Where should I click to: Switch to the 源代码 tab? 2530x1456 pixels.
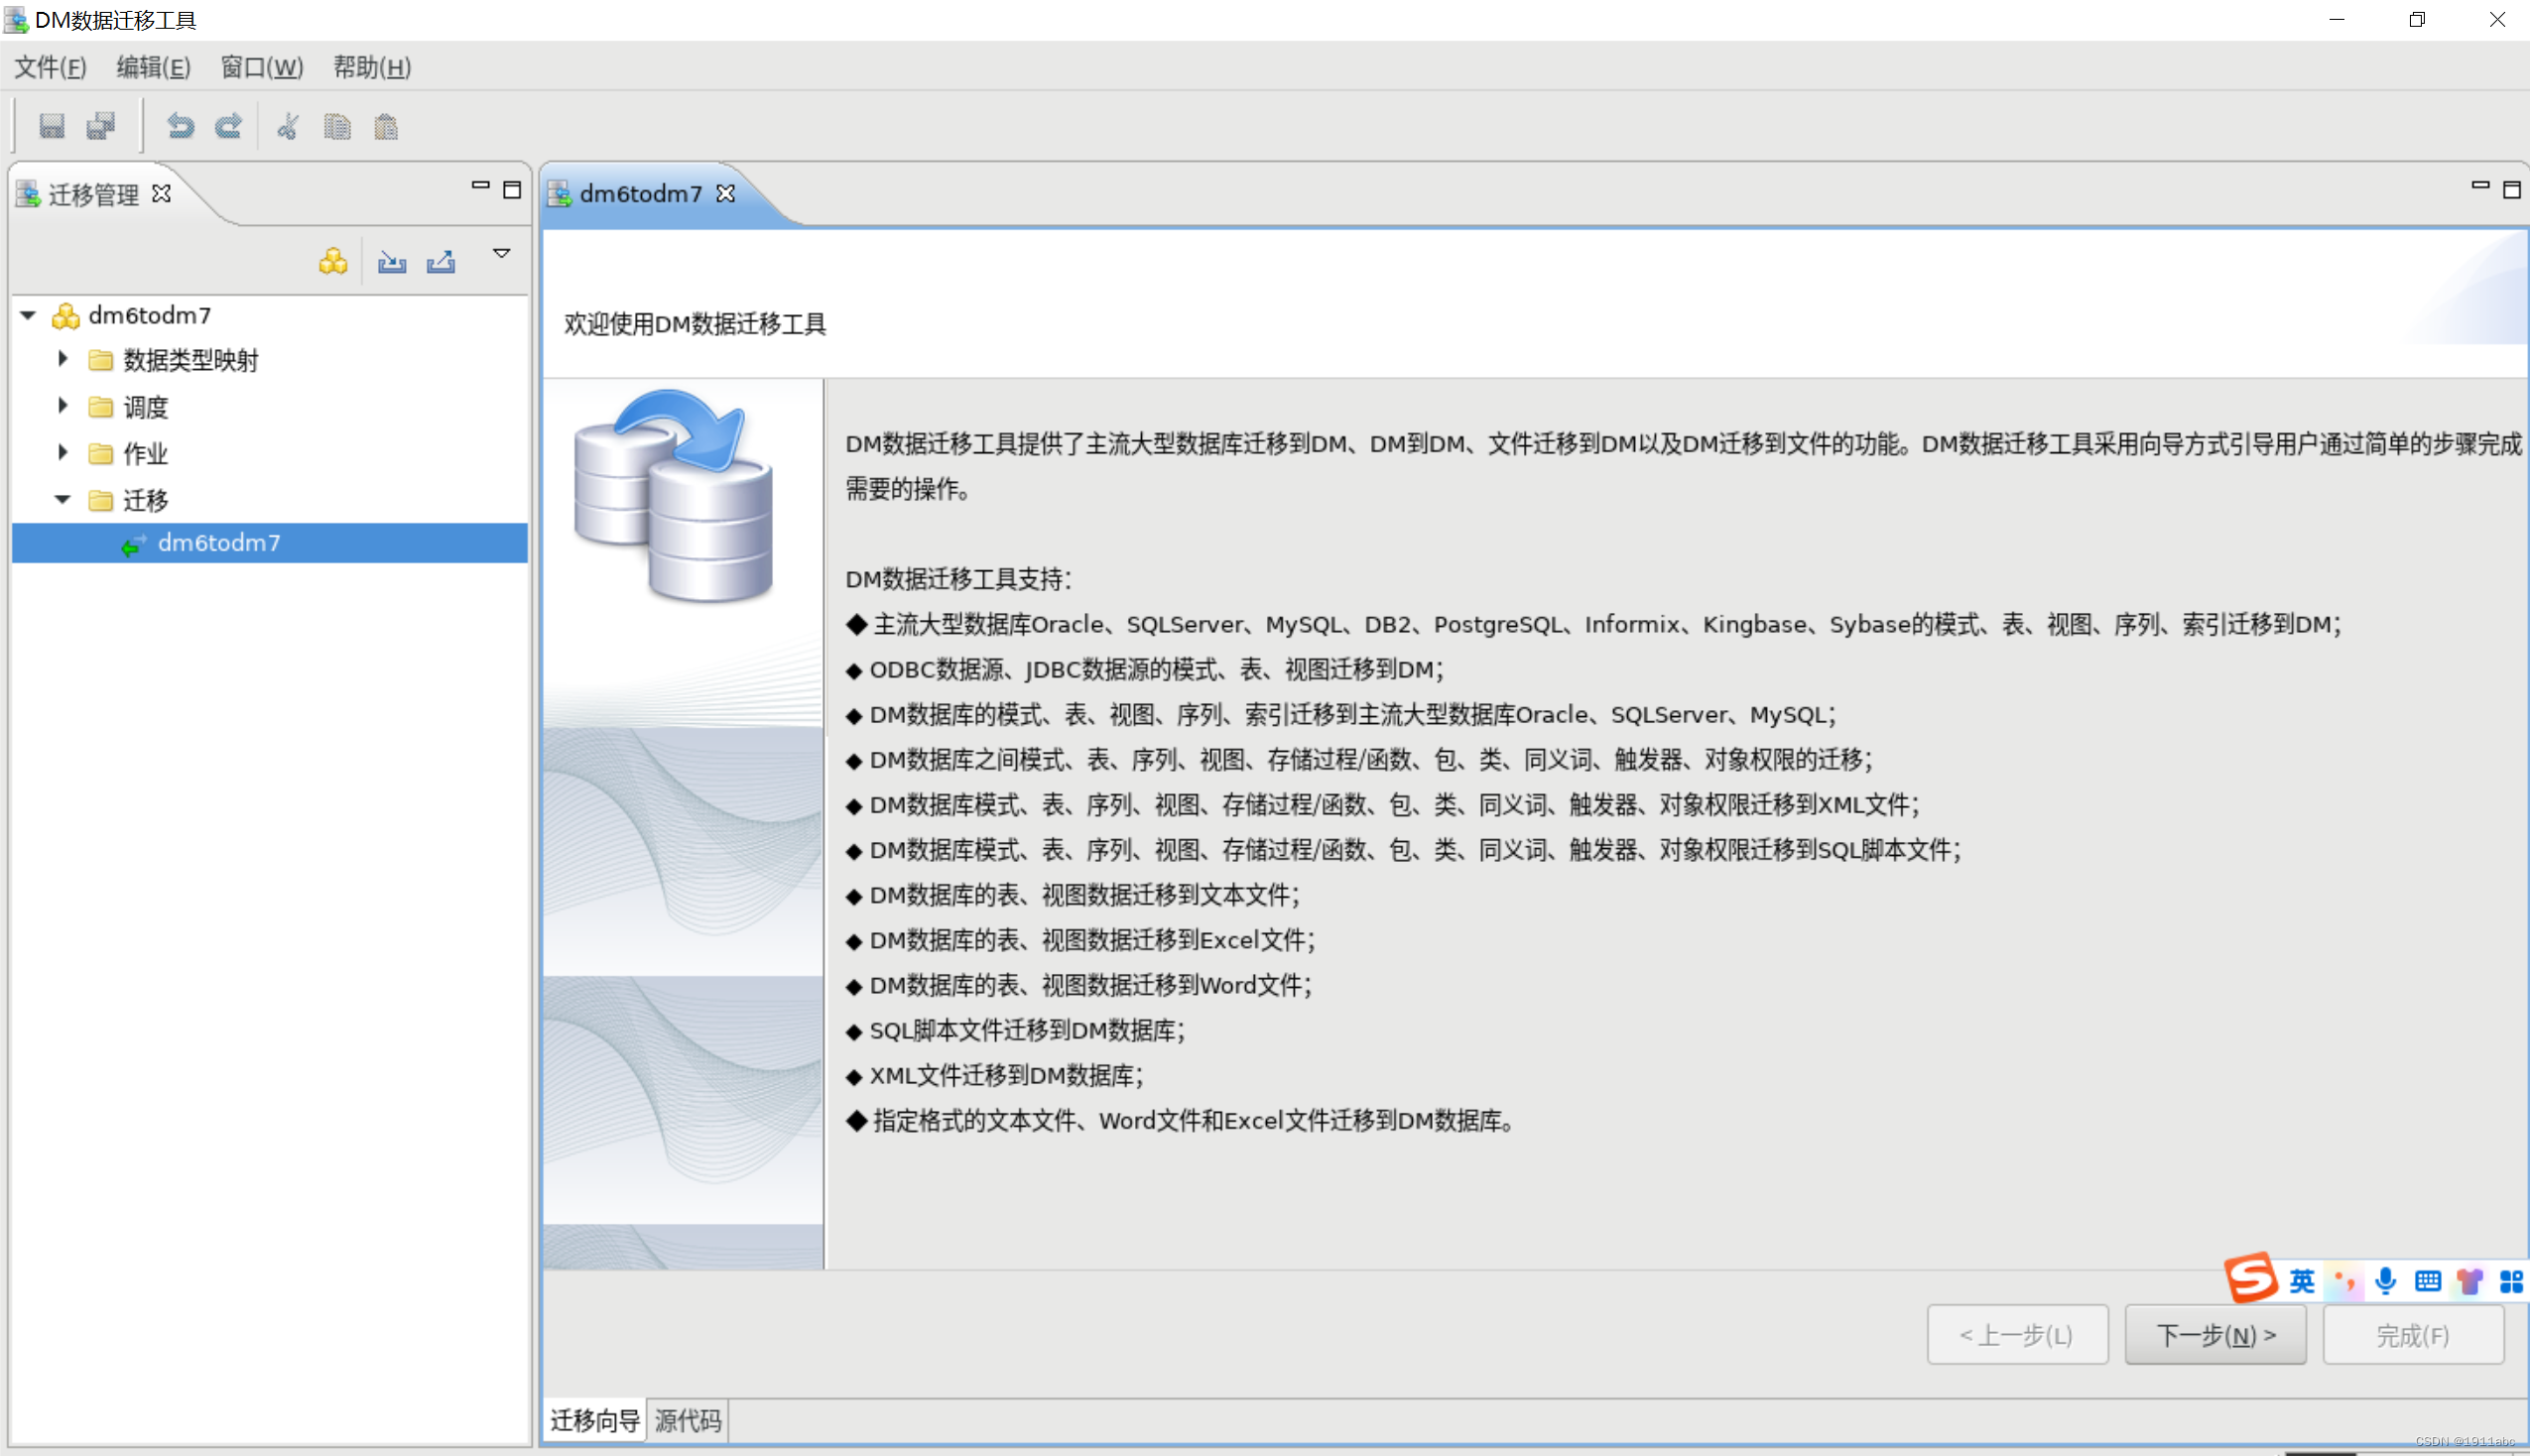[687, 1420]
